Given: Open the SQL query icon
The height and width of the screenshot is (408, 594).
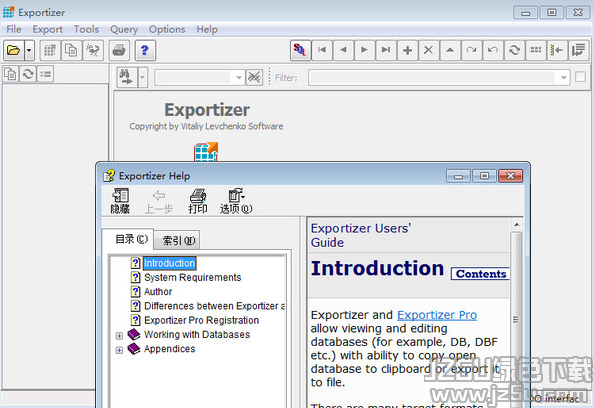Looking at the screenshot, I should [x=300, y=50].
